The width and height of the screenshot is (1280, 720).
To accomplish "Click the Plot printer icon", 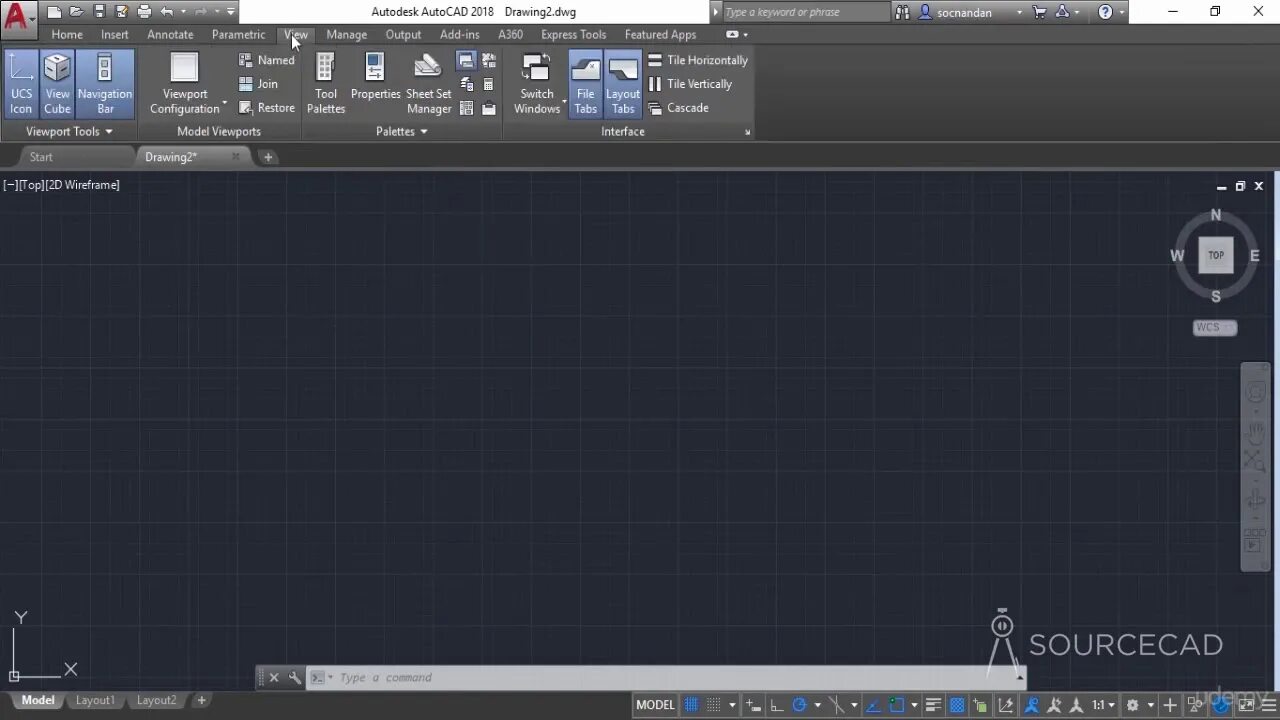I will click(144, 12).
